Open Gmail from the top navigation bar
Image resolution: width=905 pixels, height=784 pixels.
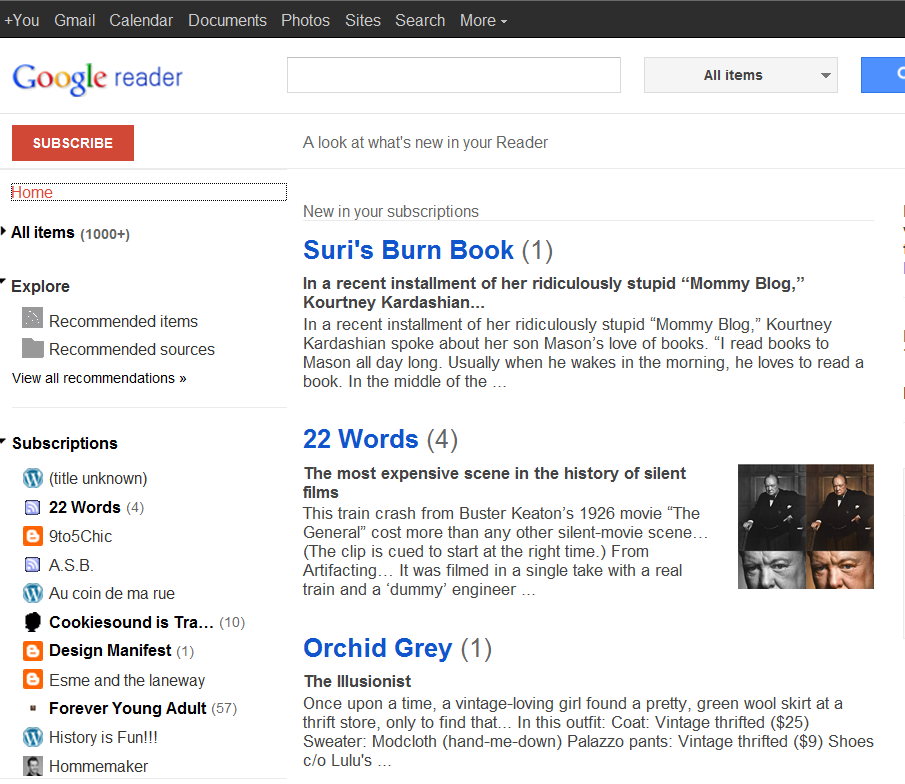point(74,21)
